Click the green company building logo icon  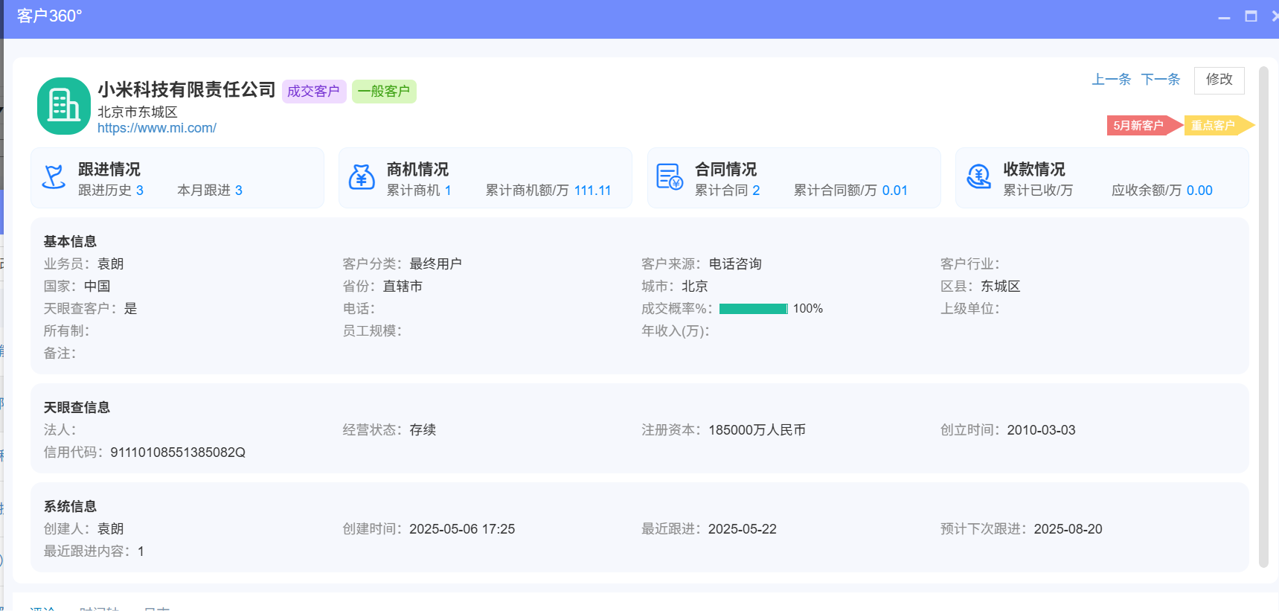point(63,105)
